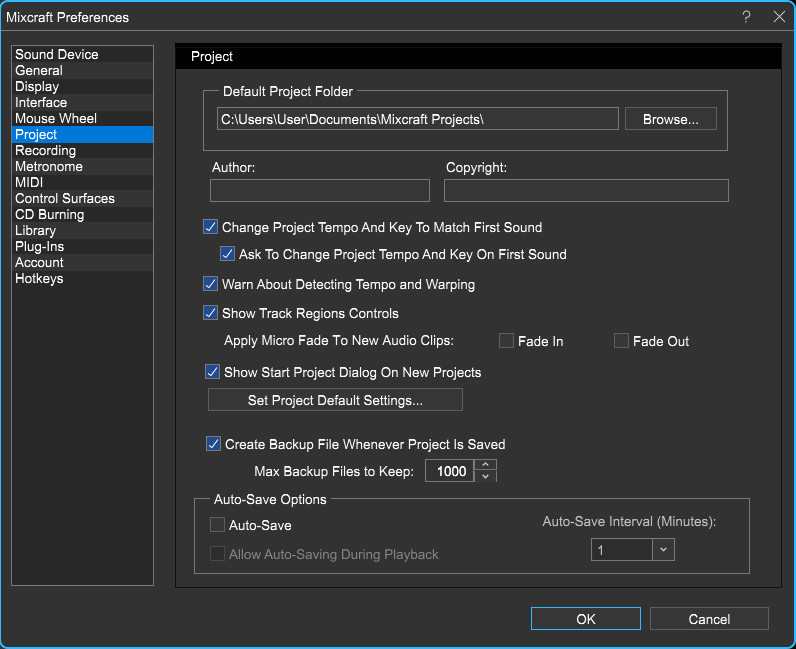Open the Library preferences page
The height and width of the screenshot is (649, 796).
point(82,231)
